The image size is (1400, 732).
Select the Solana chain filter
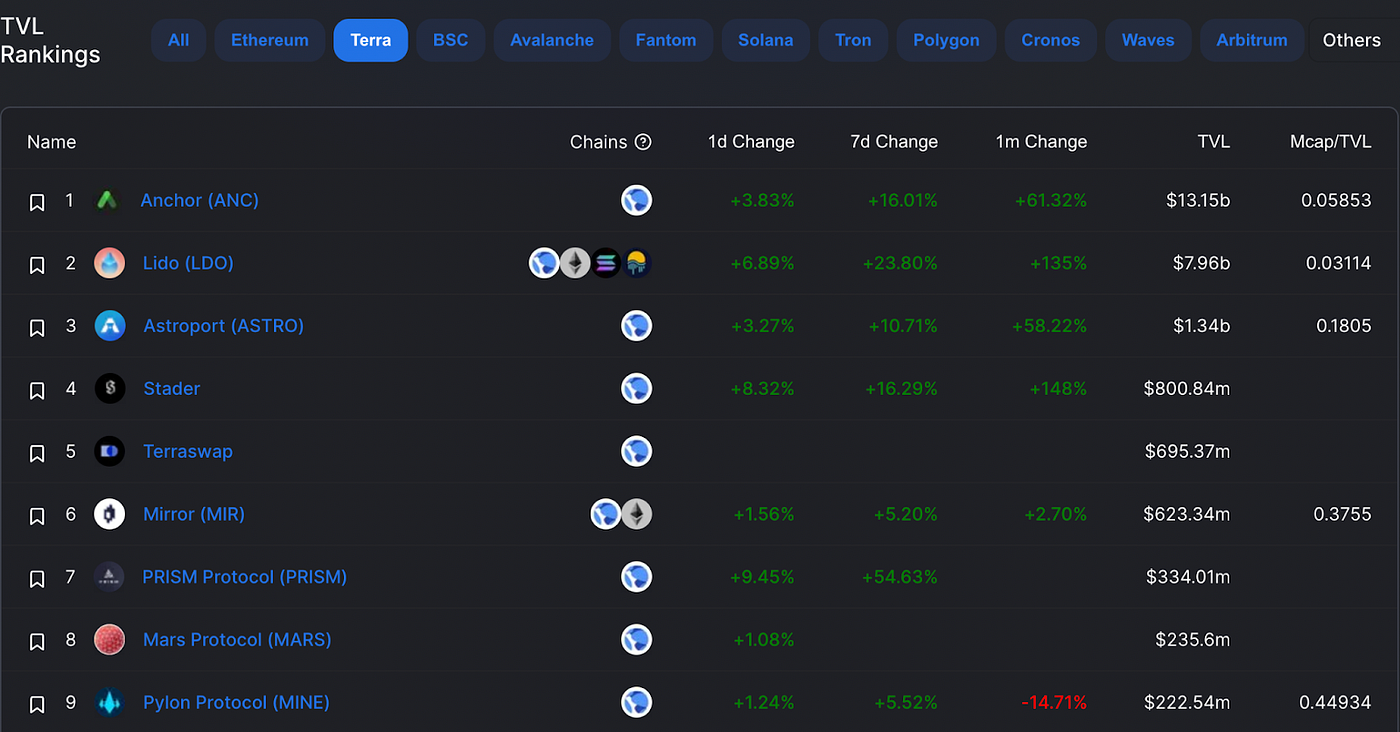(x=766, y=40)
